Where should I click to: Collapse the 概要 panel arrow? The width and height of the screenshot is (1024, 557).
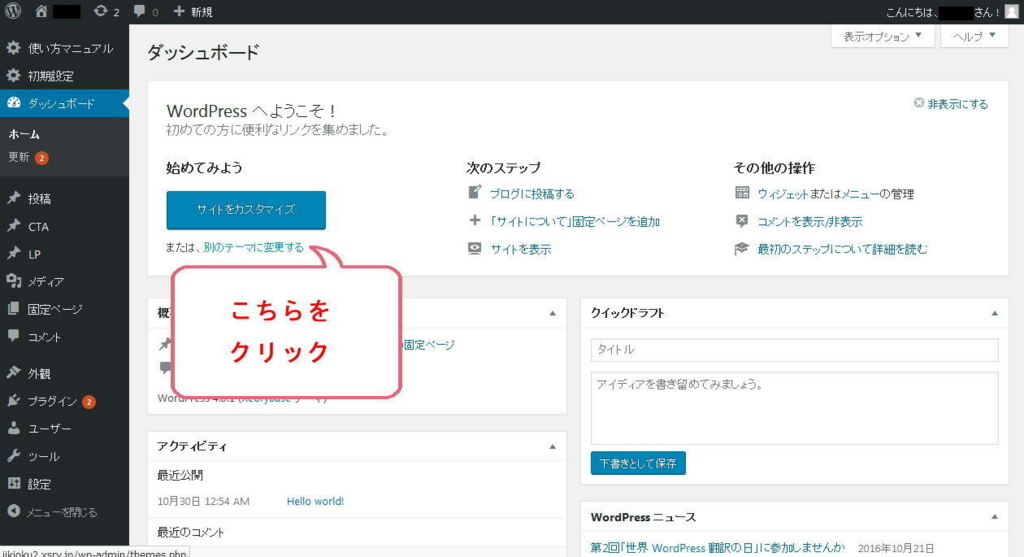click(552, 313)
